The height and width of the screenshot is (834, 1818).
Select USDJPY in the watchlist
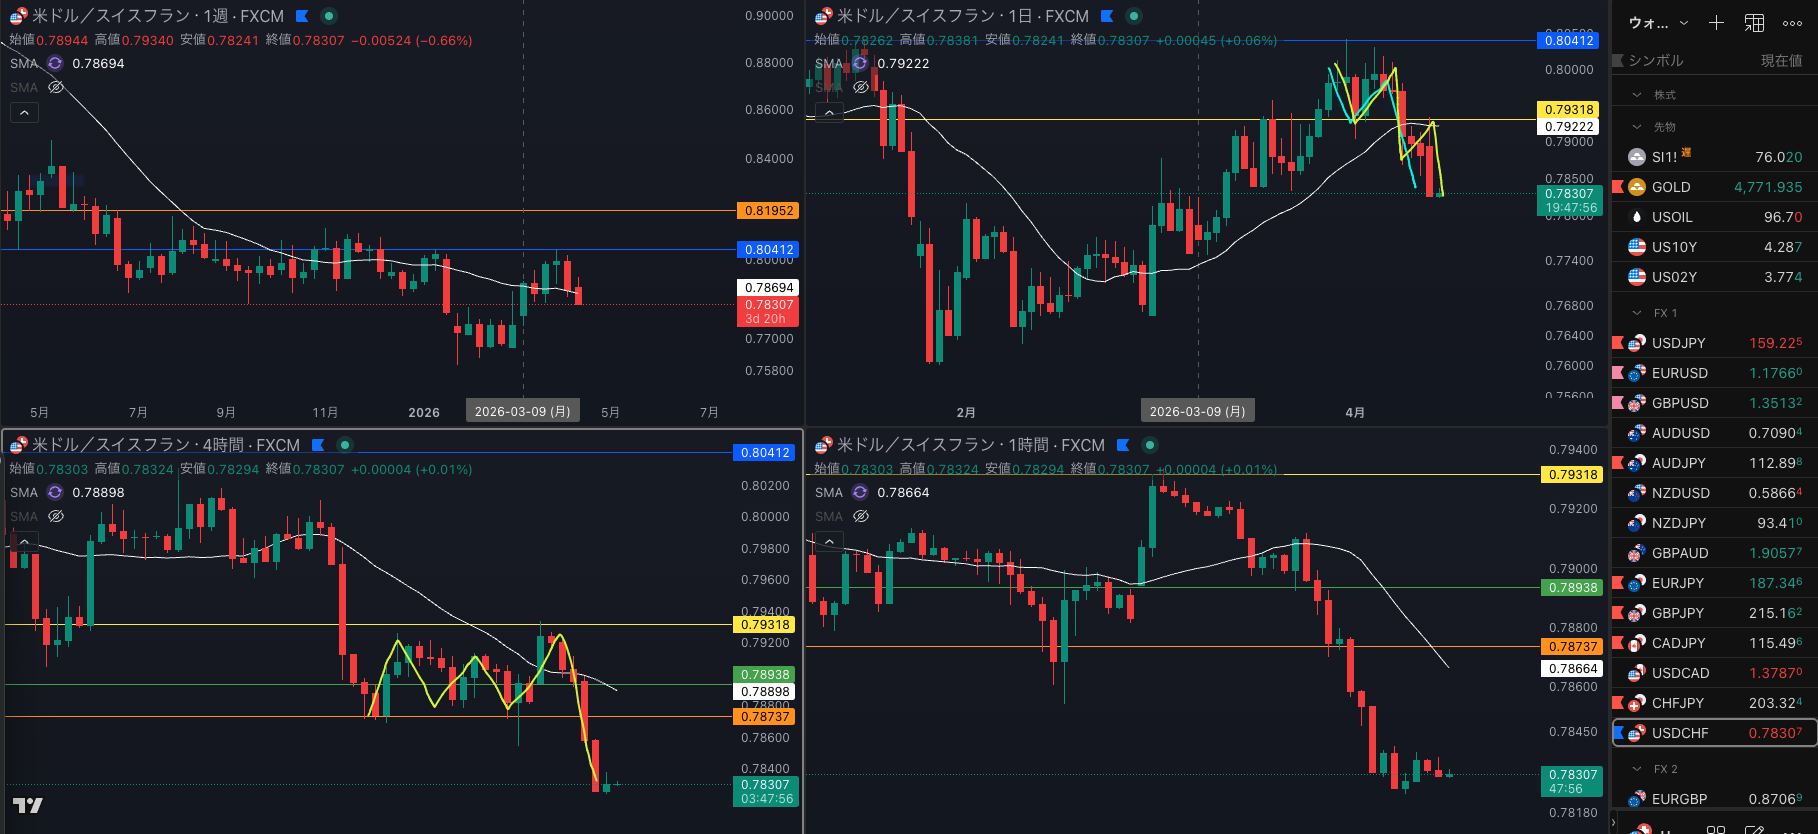pos(1678,343)
